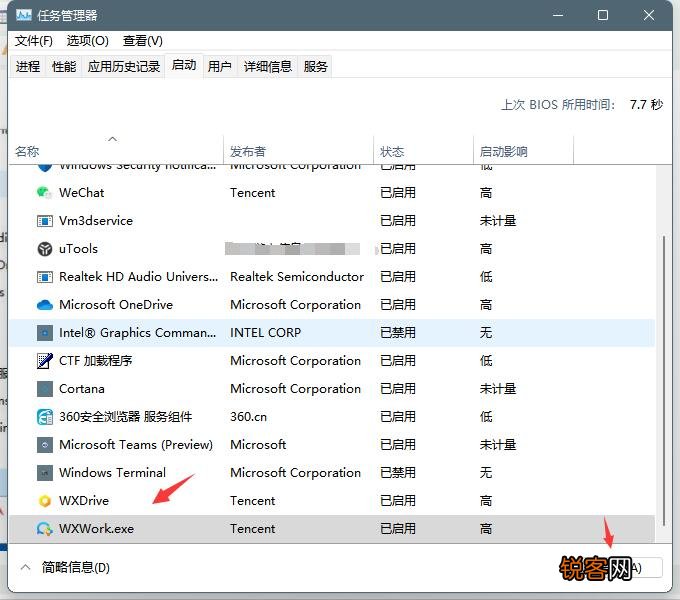Click the CTF 加载程序 pen icon
This screenshot has height=600, width=680.
(x=44, y=361)
